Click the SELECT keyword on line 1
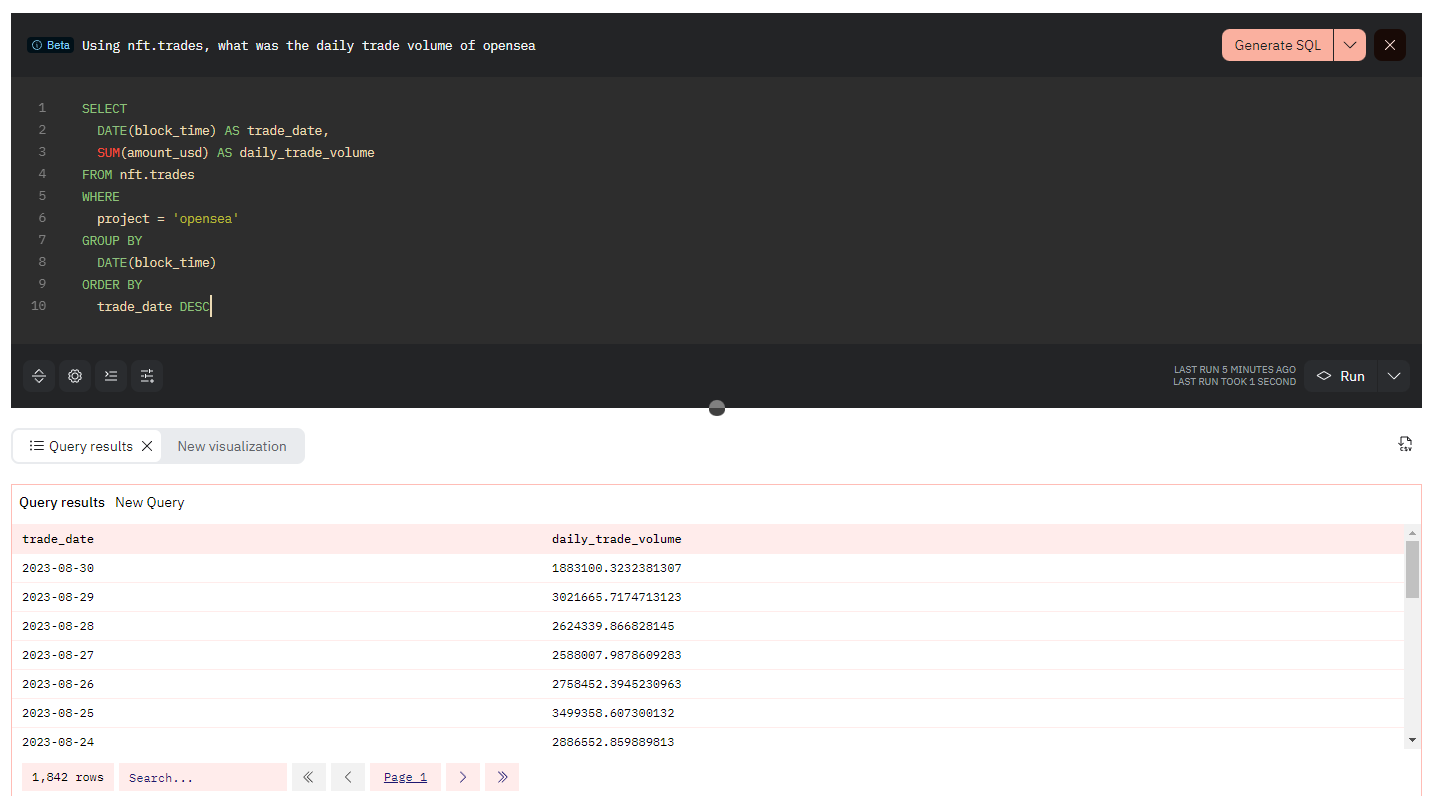This screenshot has width=1431, height=796. [105, 108]
